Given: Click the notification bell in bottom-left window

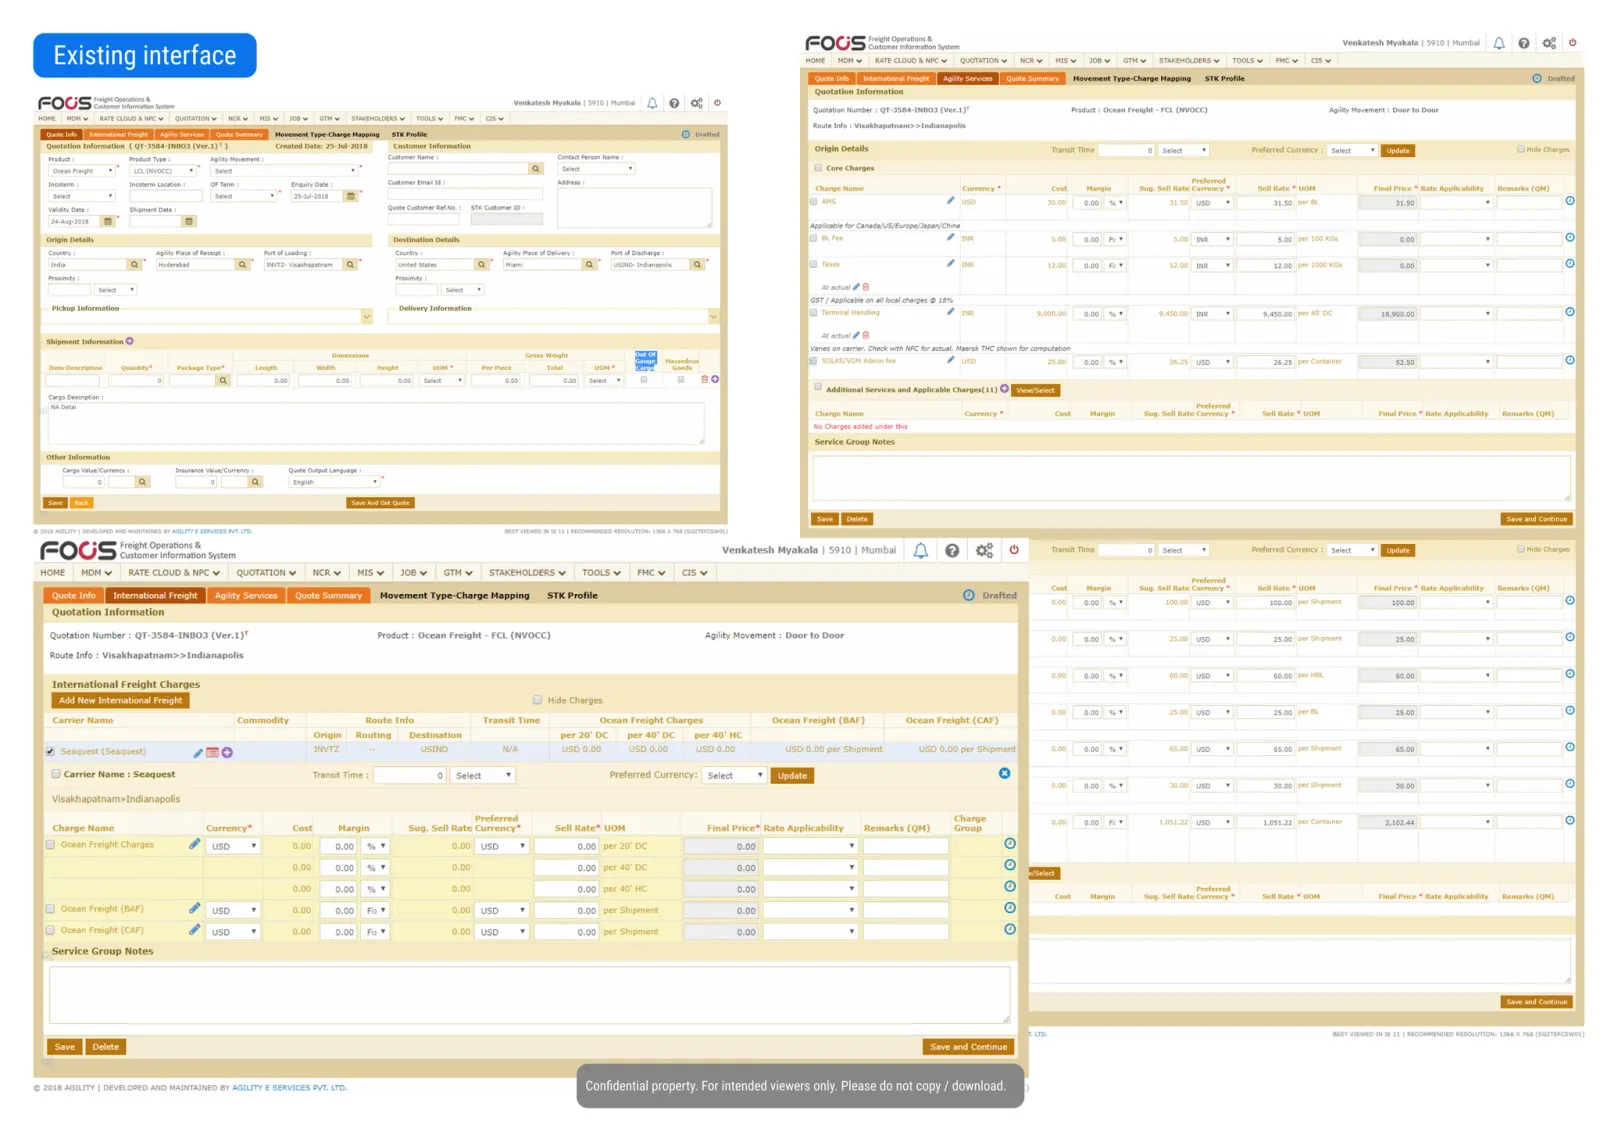Looking at the screenshot, I should point(920,550).
